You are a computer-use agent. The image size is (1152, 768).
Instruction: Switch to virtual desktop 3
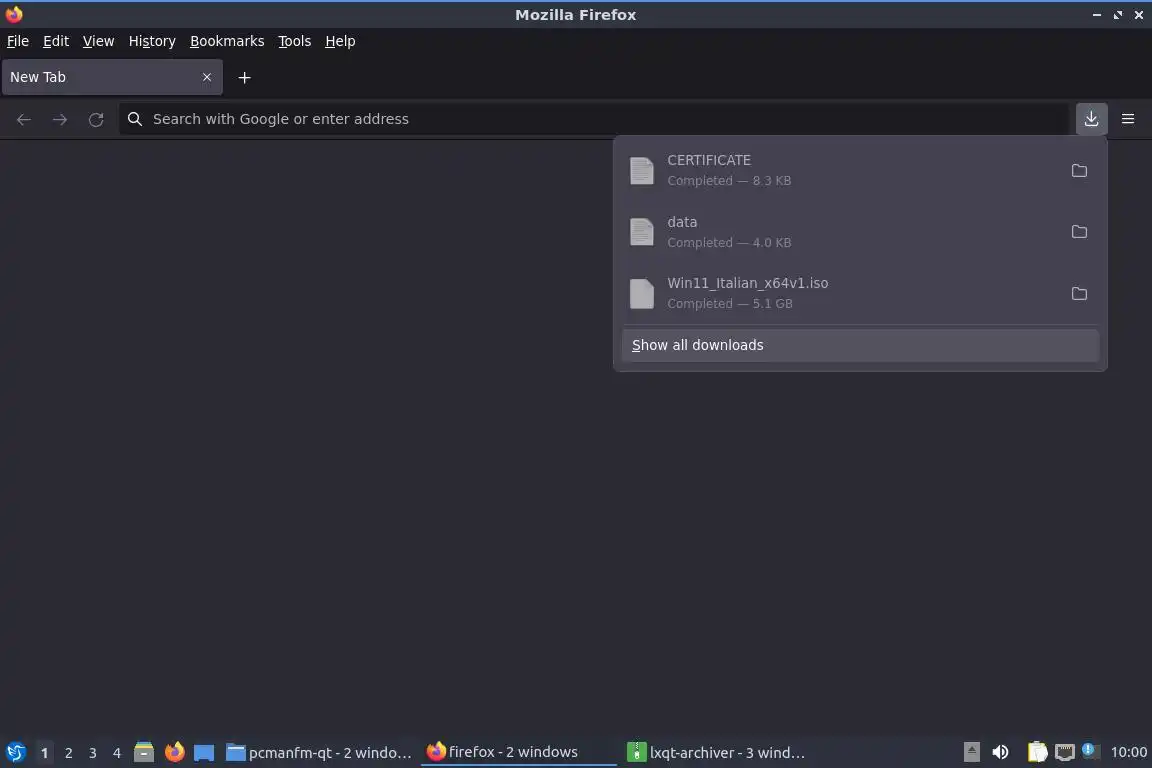click(x=93, y=753)
